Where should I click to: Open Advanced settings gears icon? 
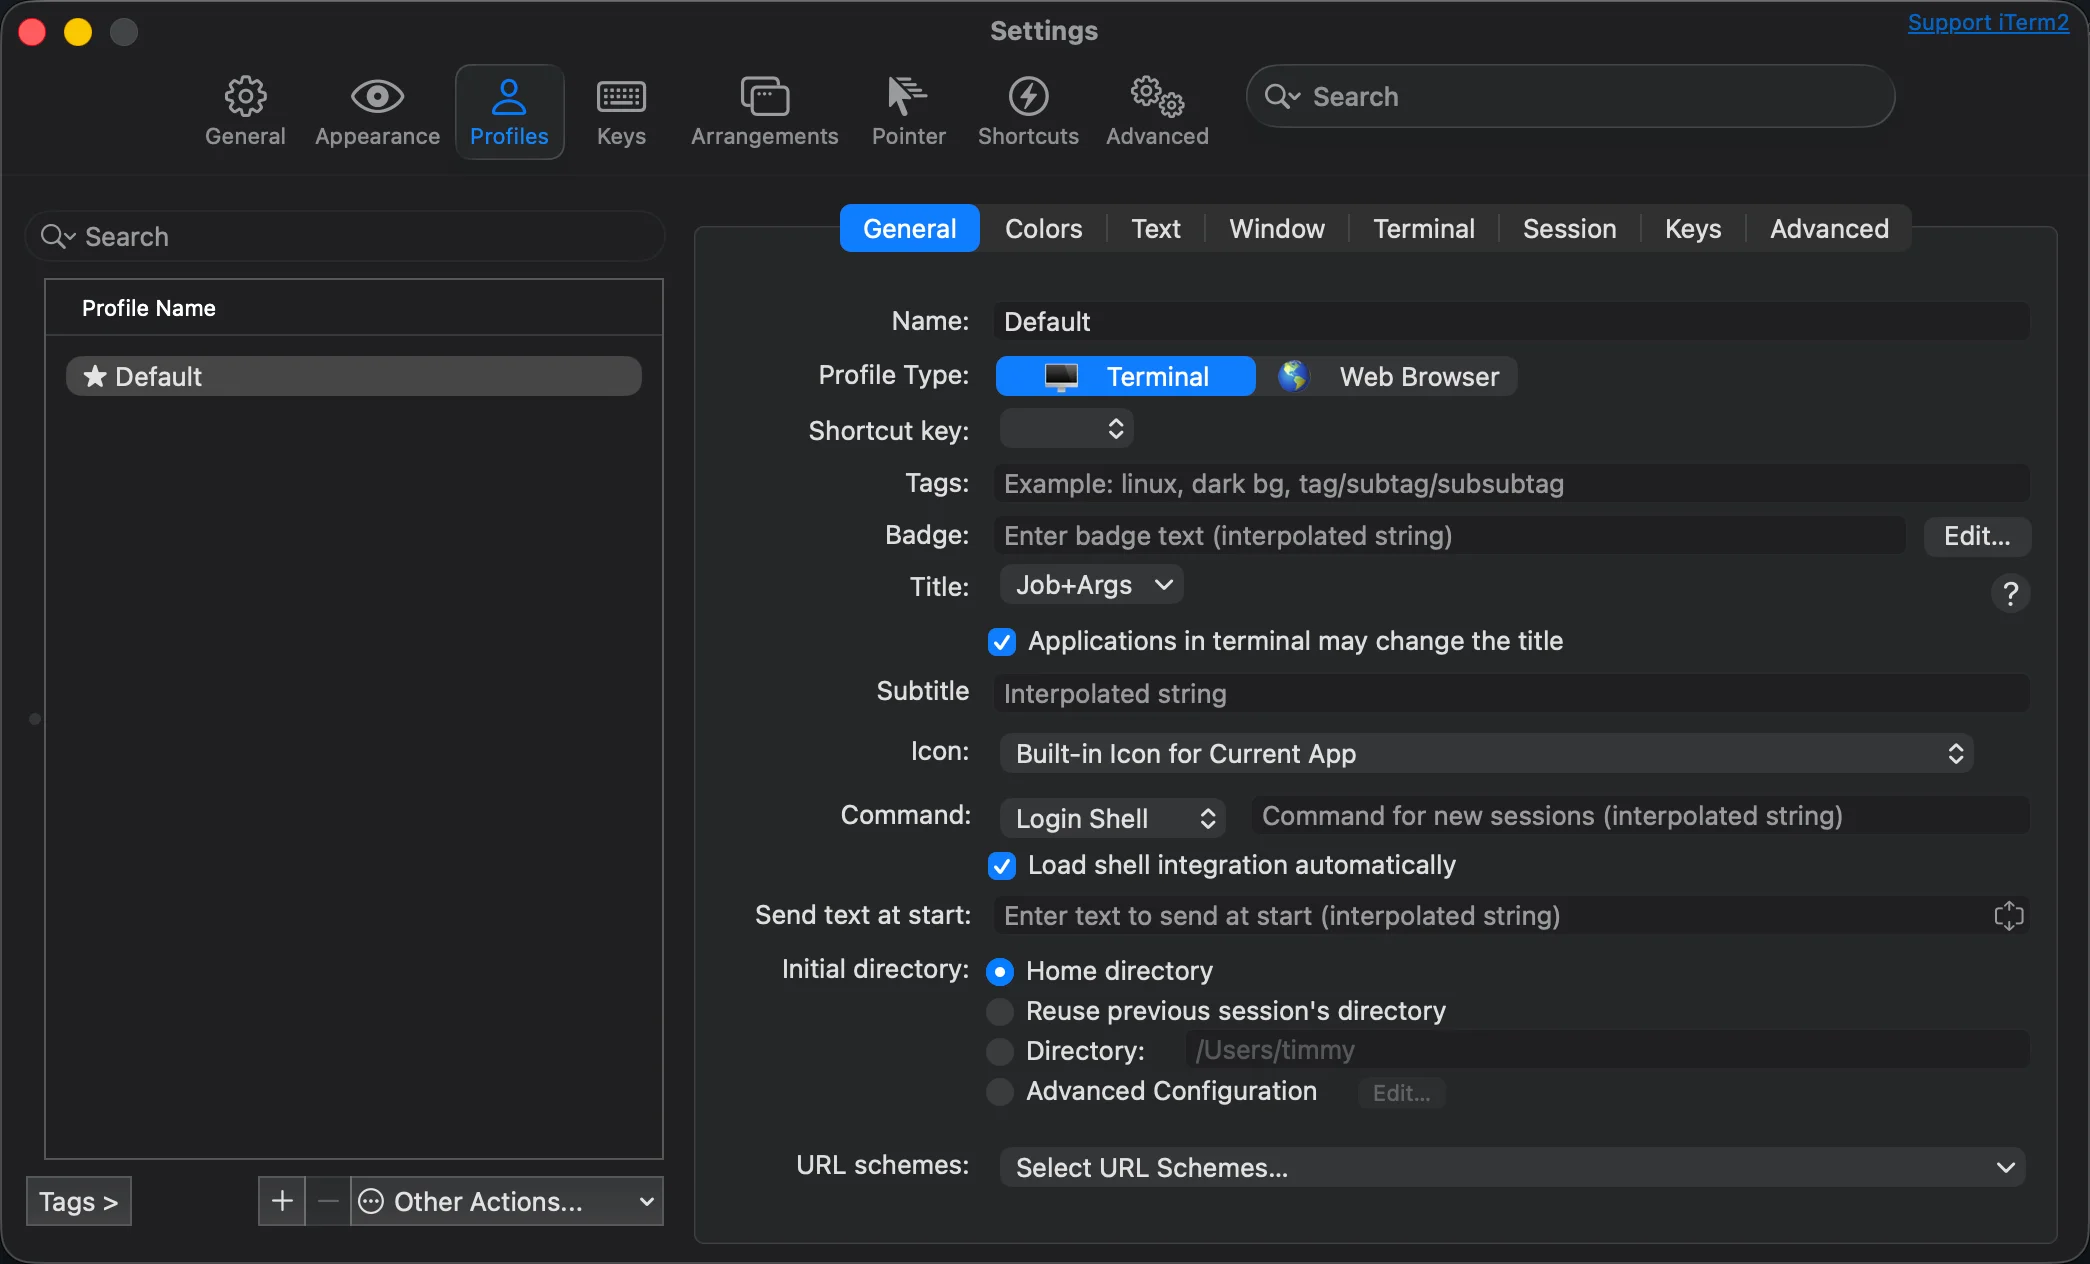click(1157, 97)
